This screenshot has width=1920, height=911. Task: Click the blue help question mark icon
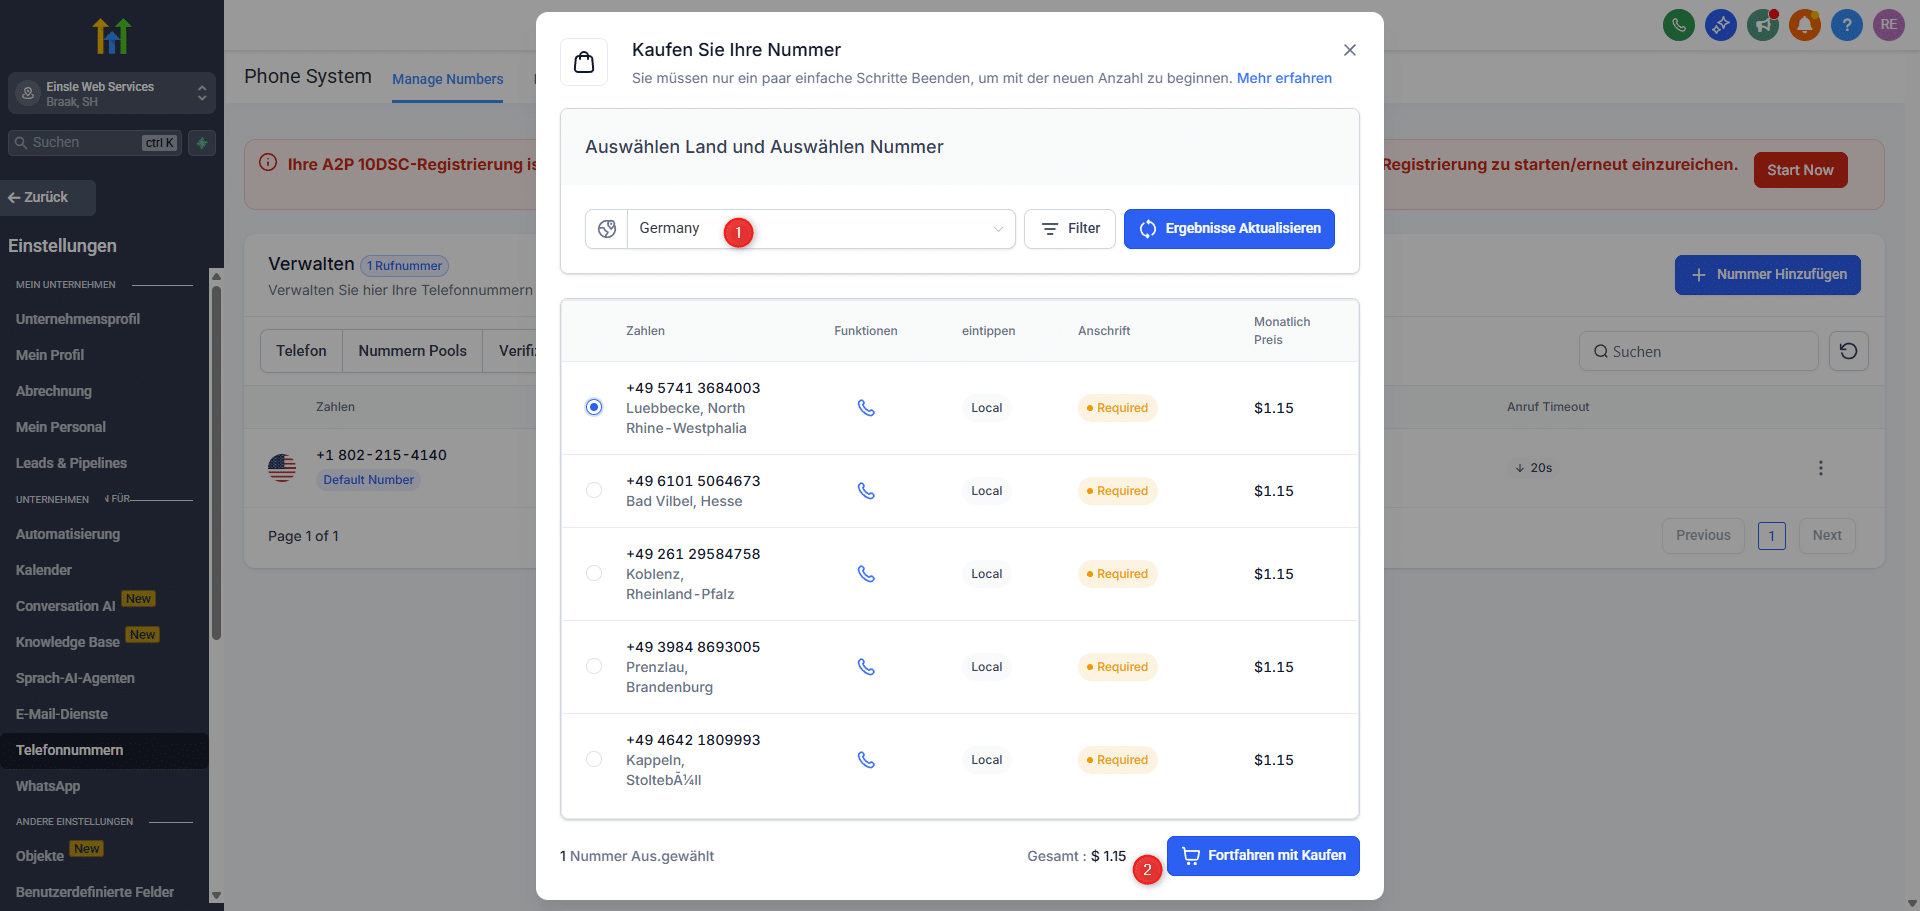(x=1846, y=25)
